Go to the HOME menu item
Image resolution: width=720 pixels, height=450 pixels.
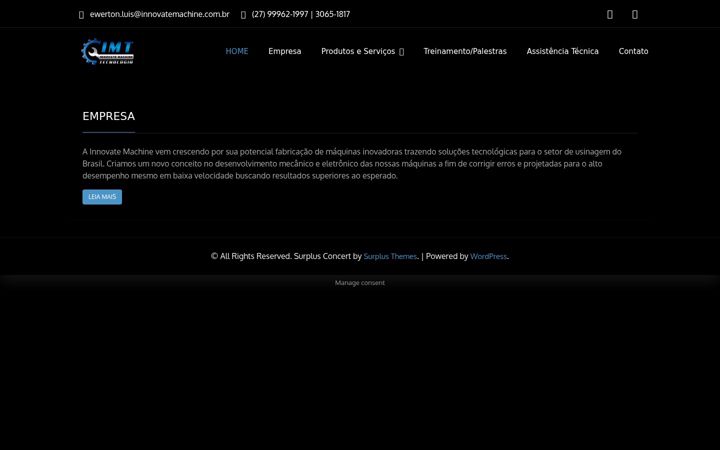point(237,51)
